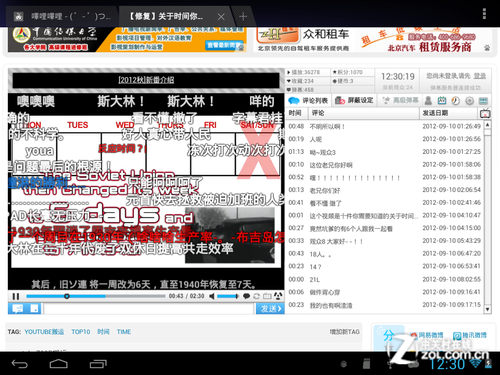The width and height of the screenshot is (500, 375).
Task: Open the 高级弹幕 advanced danmaku tab
Action: click(x=400, y=100)
